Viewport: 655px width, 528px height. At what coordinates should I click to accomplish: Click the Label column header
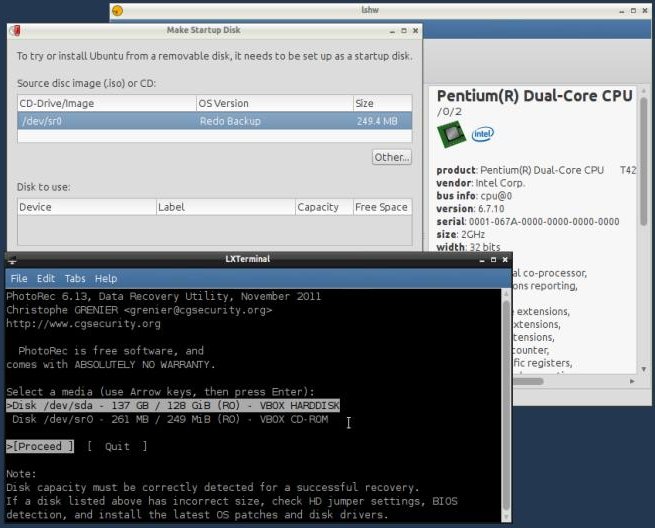click(x=226, y=207)
